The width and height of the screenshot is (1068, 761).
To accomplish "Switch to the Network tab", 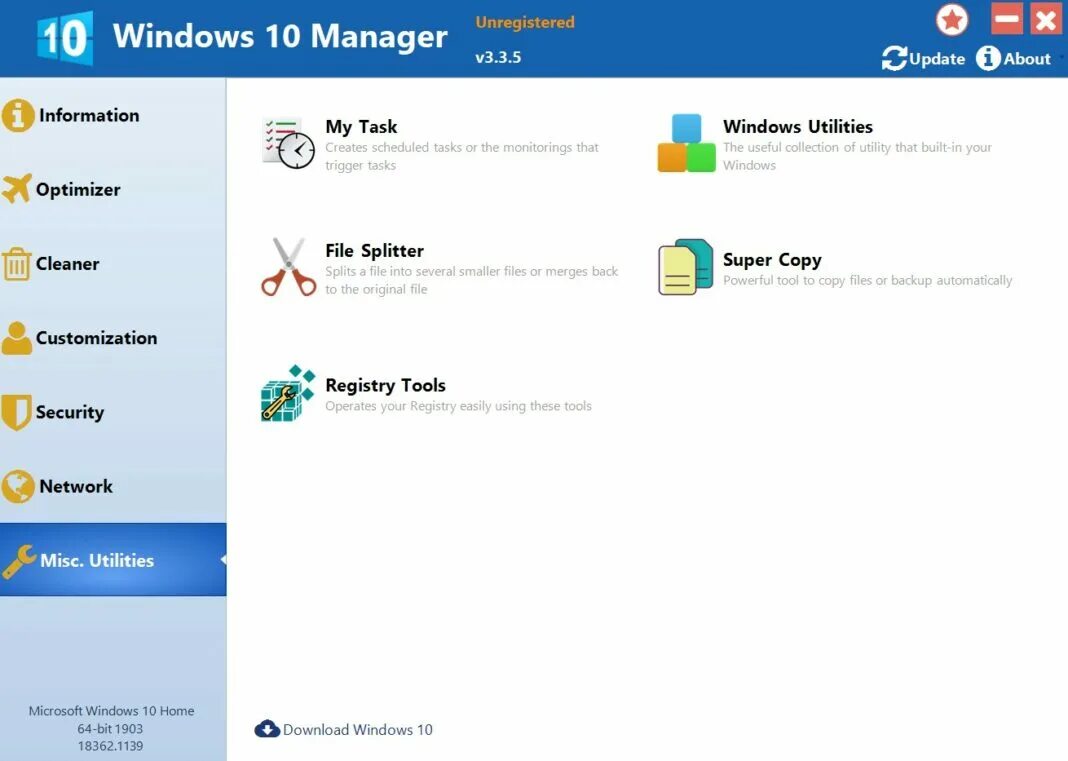I will pyautogui.click(x=113, y=486).
